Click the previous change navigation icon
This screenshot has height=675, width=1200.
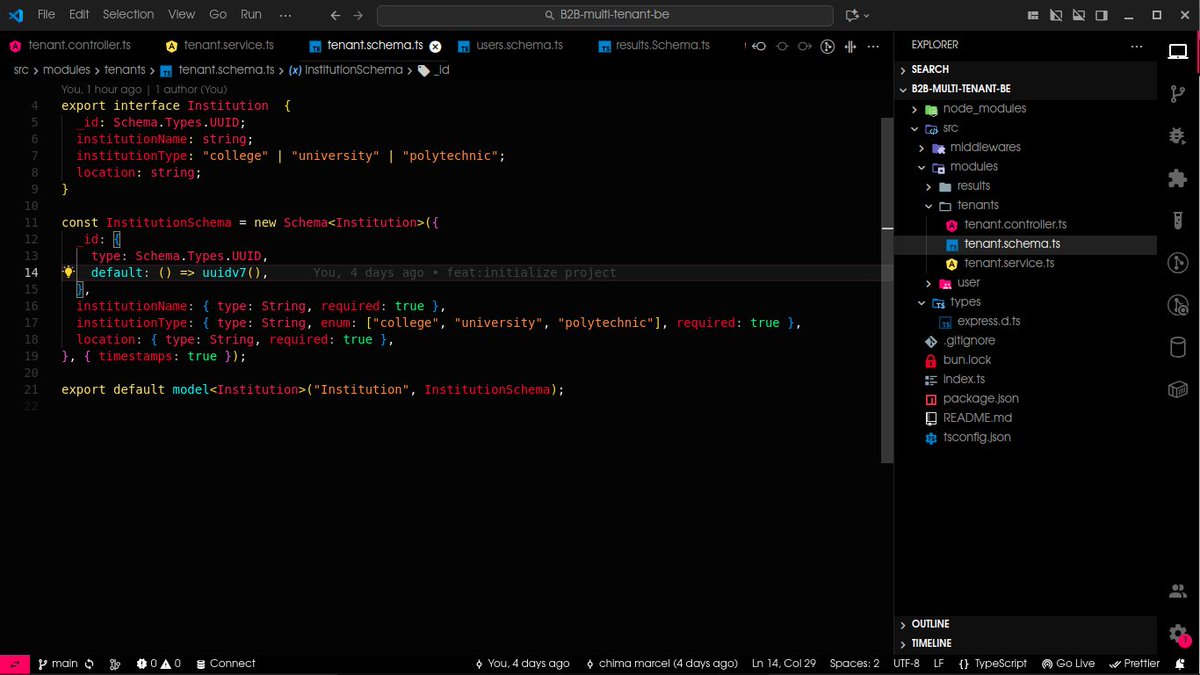click(x=759, y=46)
